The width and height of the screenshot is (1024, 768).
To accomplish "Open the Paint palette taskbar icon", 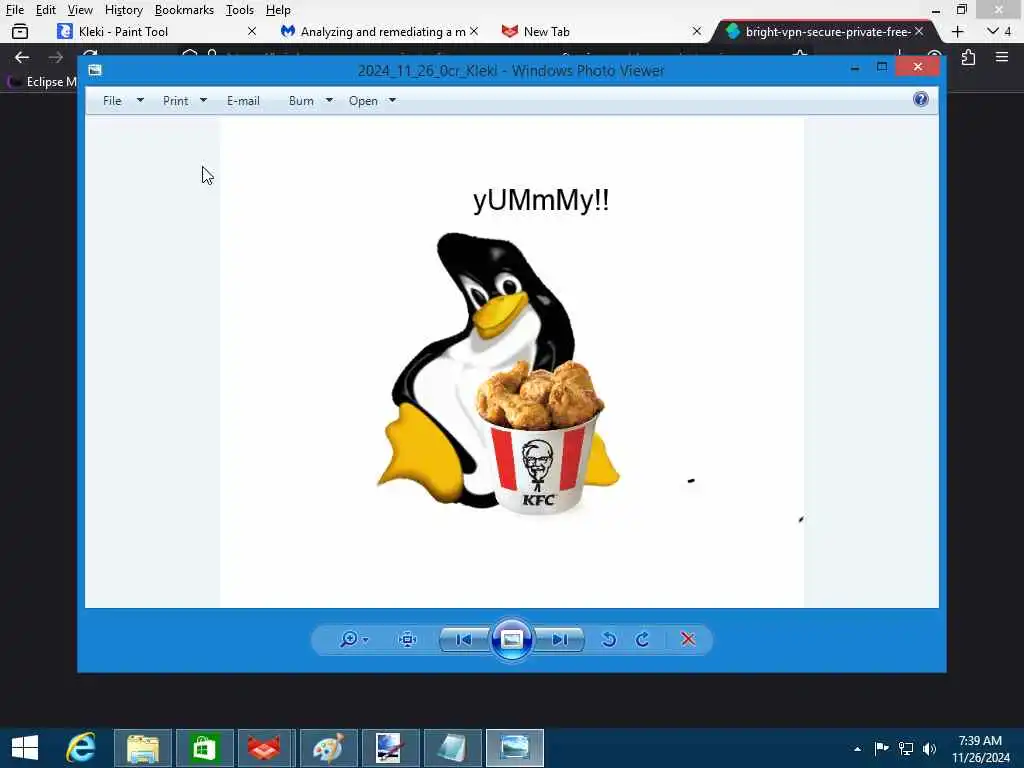I will tap(328, 748).
